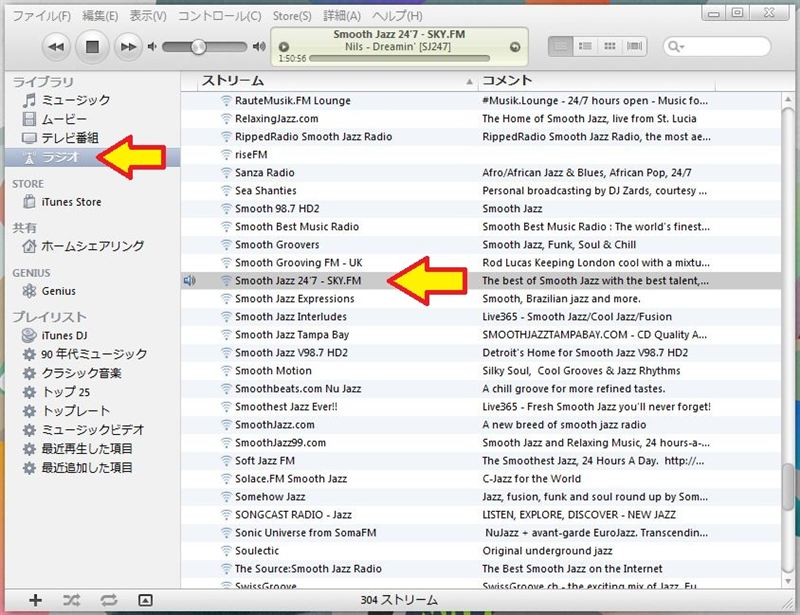Open the 表示(V) menu

coord(147,16)
